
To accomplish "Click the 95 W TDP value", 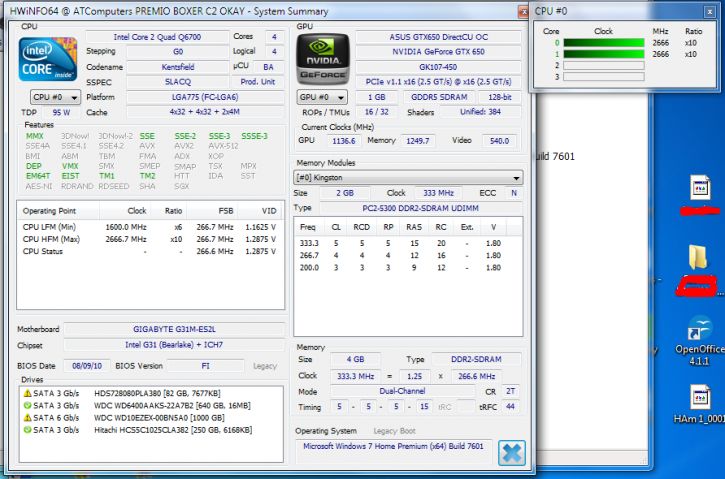I will [x=61, y=112].
